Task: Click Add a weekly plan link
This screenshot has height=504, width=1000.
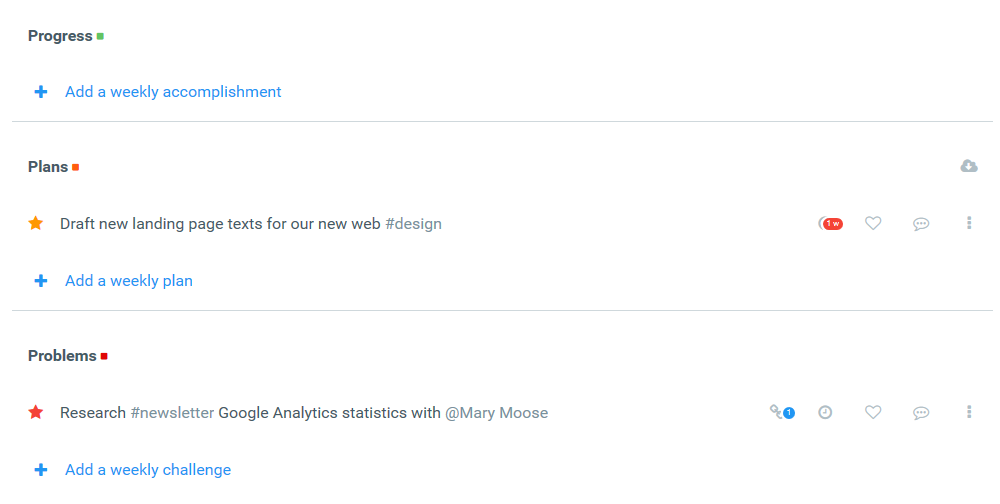Action: coord(129,281)
